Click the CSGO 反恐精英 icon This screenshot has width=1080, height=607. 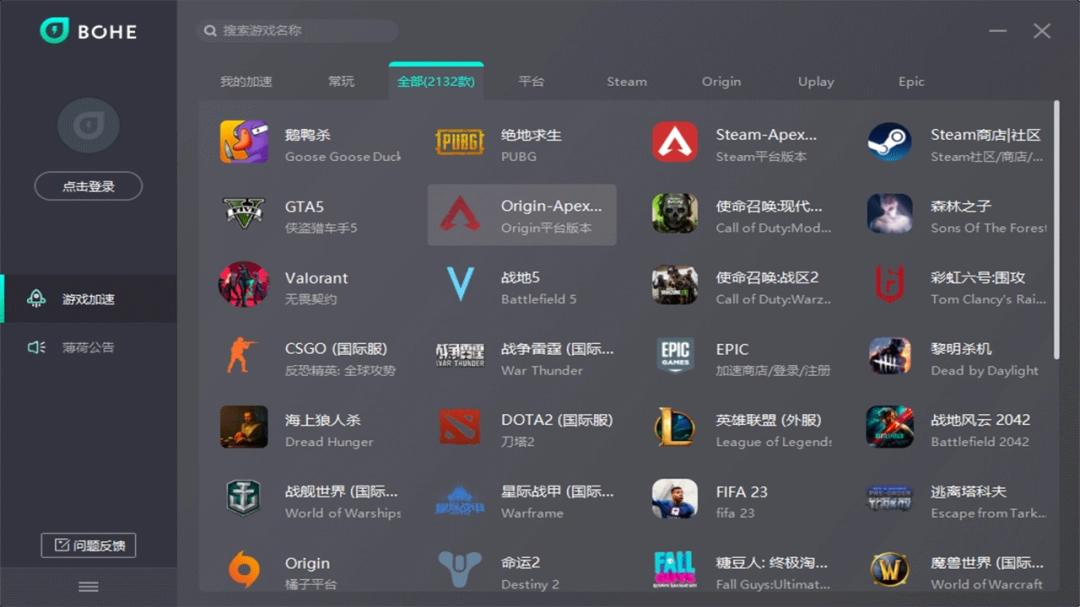[241, 358]
